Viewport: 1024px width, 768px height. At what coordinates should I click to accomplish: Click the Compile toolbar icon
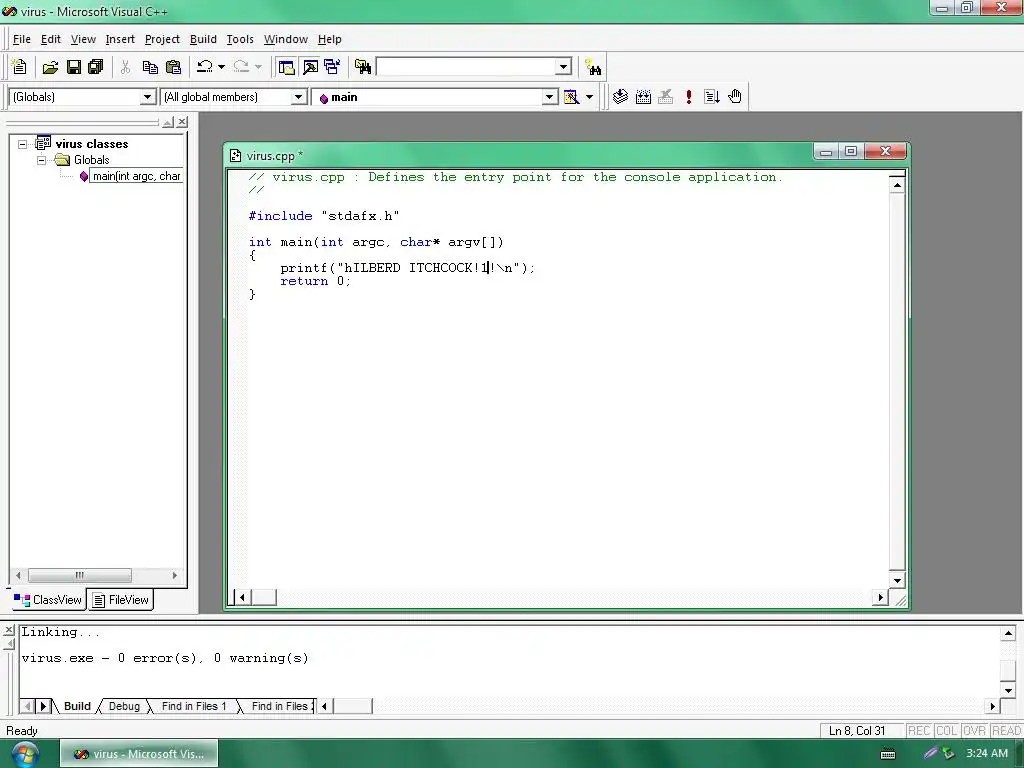tap(620, 97)
